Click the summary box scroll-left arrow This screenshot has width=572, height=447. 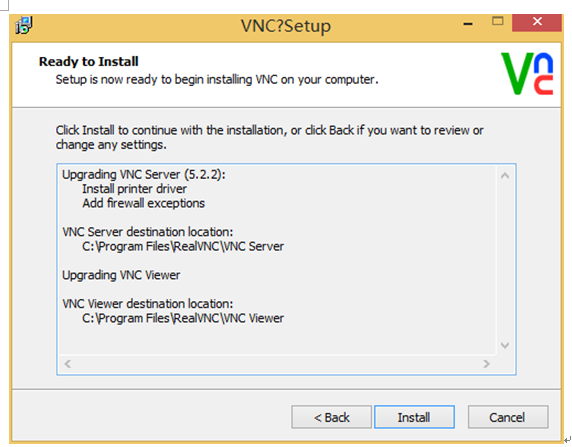click(67, 364)
